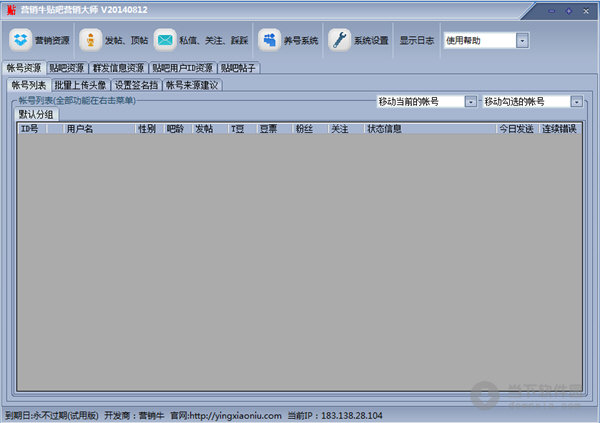Switch to 设置签名档 sub-tab

(x=136, y=85)
